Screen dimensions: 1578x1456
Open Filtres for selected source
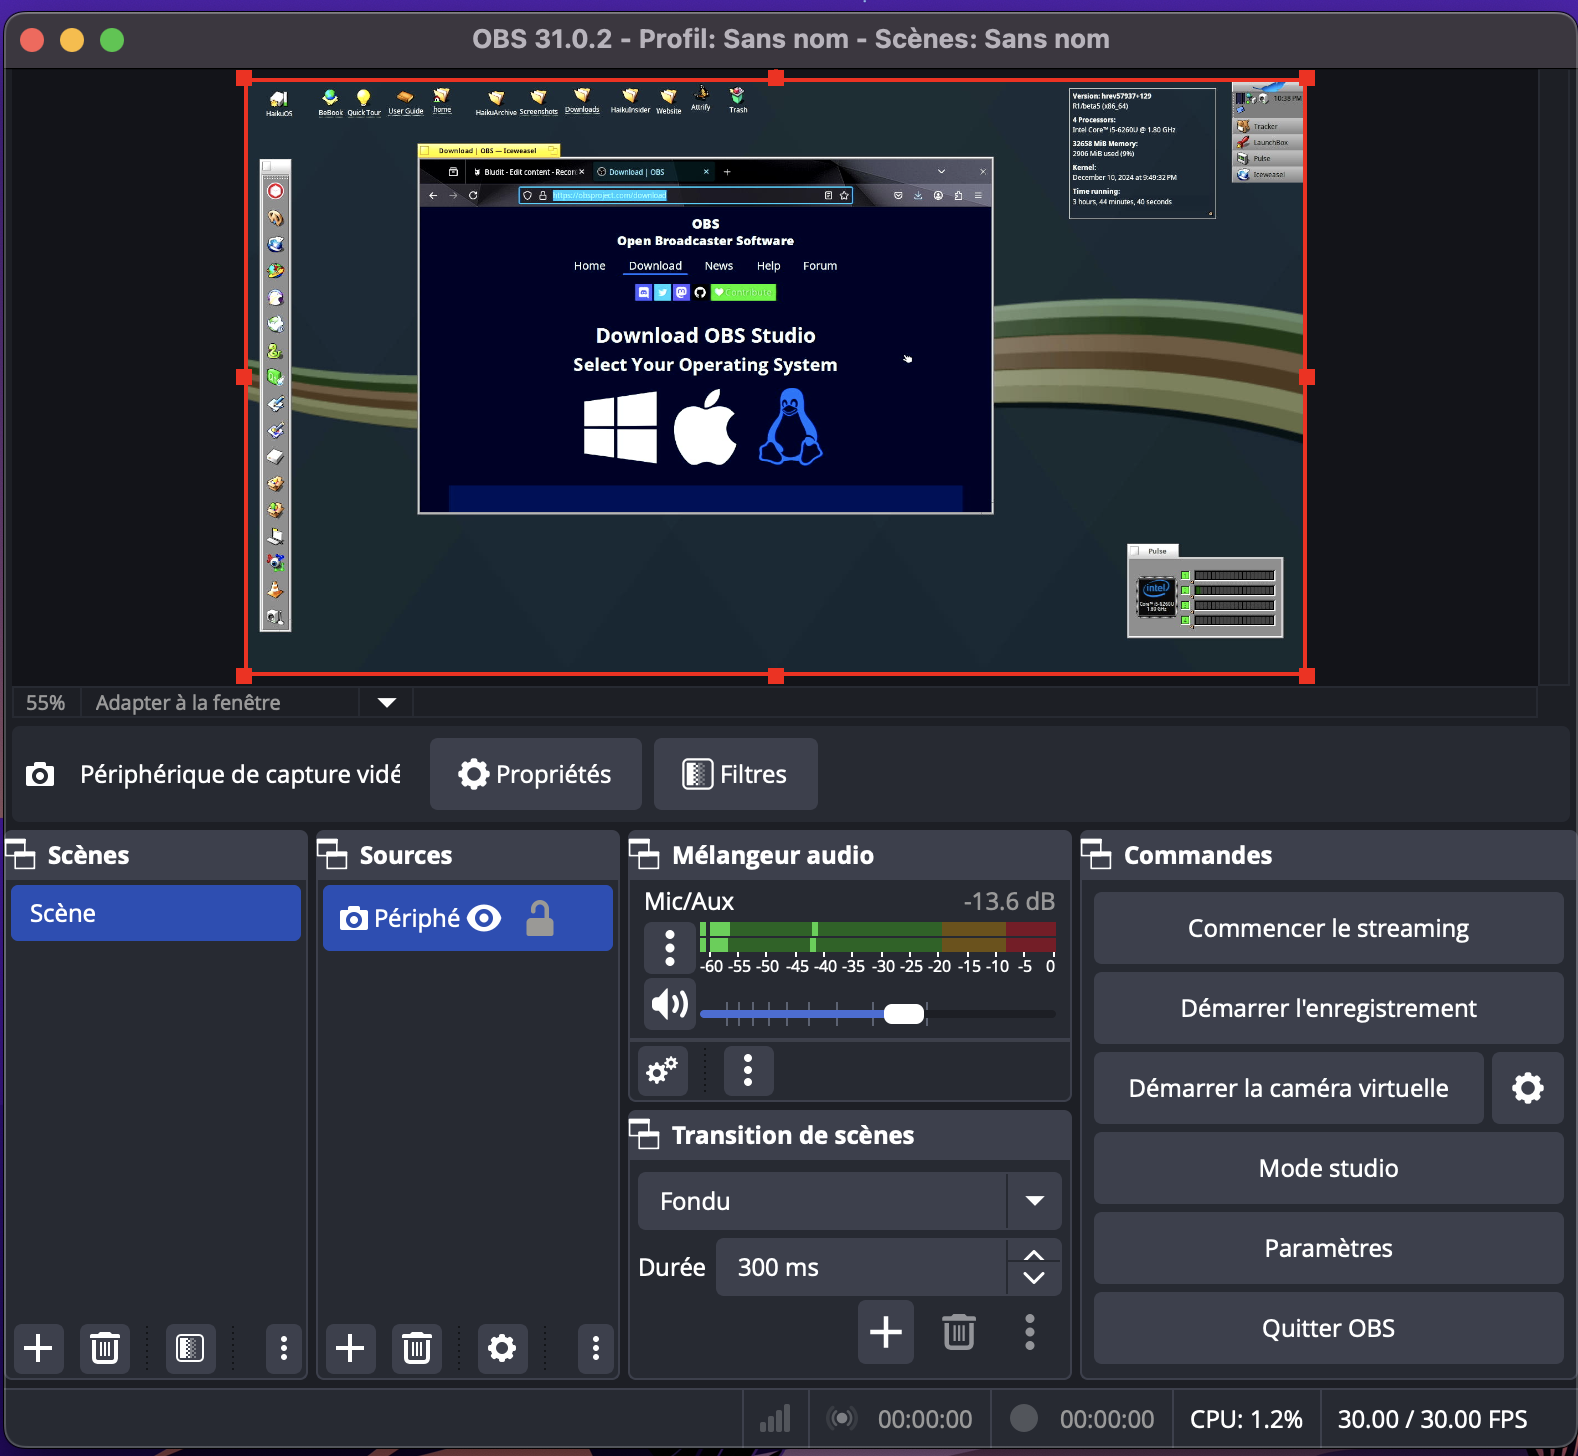736,774
